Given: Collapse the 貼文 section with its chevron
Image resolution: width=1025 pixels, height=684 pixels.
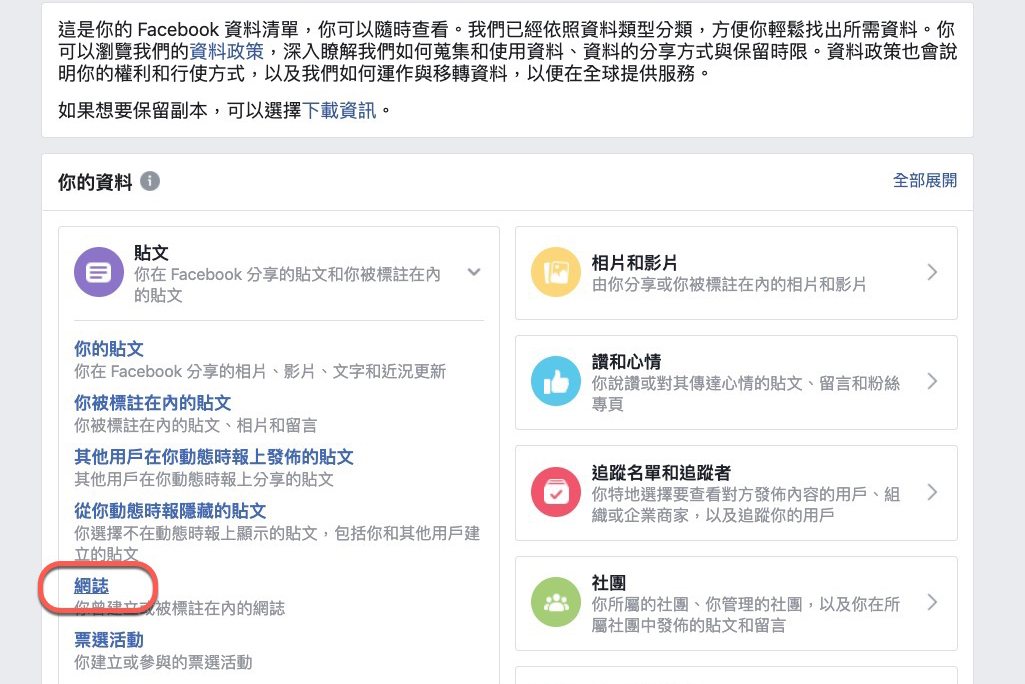Looking at the screenshot, I should pos(474,270).
